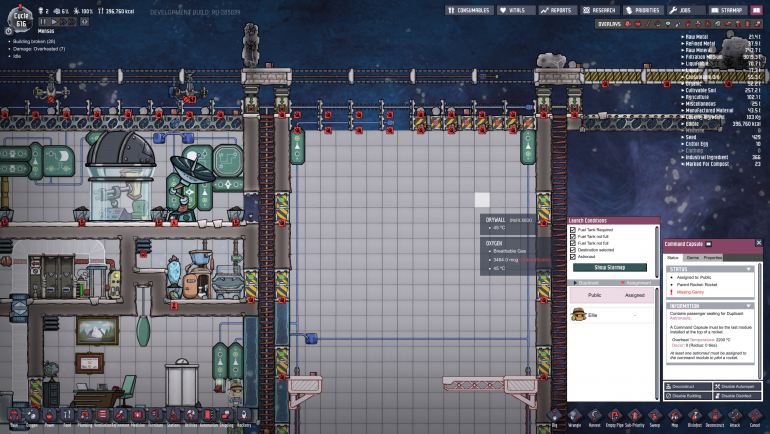This screenshot has height=434, width=770.
Task: Open the Oxygen build category
Action: click(32, 416)
